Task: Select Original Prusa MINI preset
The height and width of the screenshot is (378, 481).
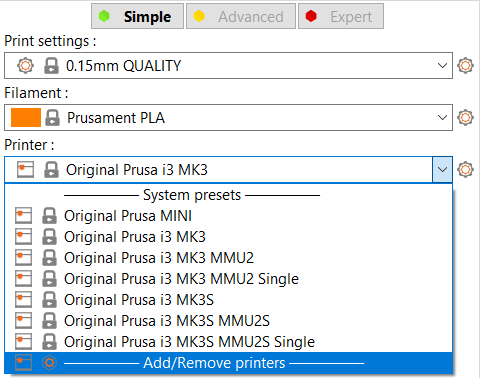Action: 228,216
